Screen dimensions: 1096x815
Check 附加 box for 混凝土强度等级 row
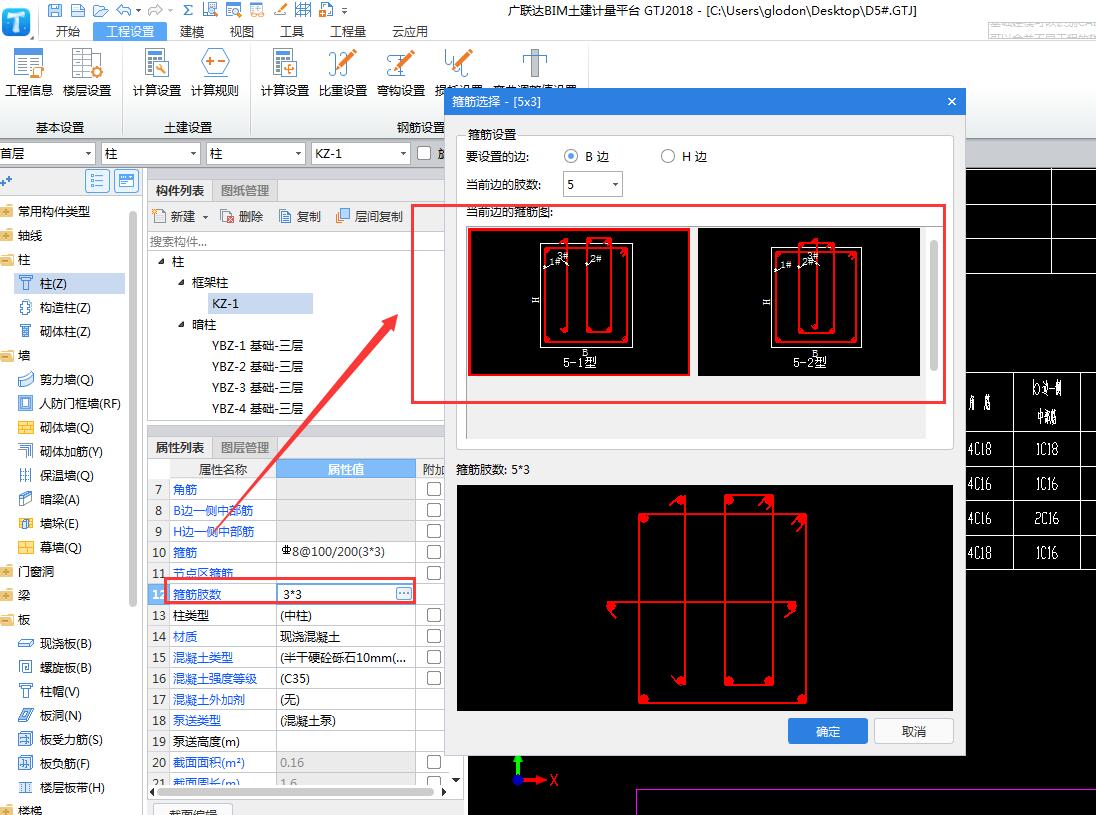[434, 678]
